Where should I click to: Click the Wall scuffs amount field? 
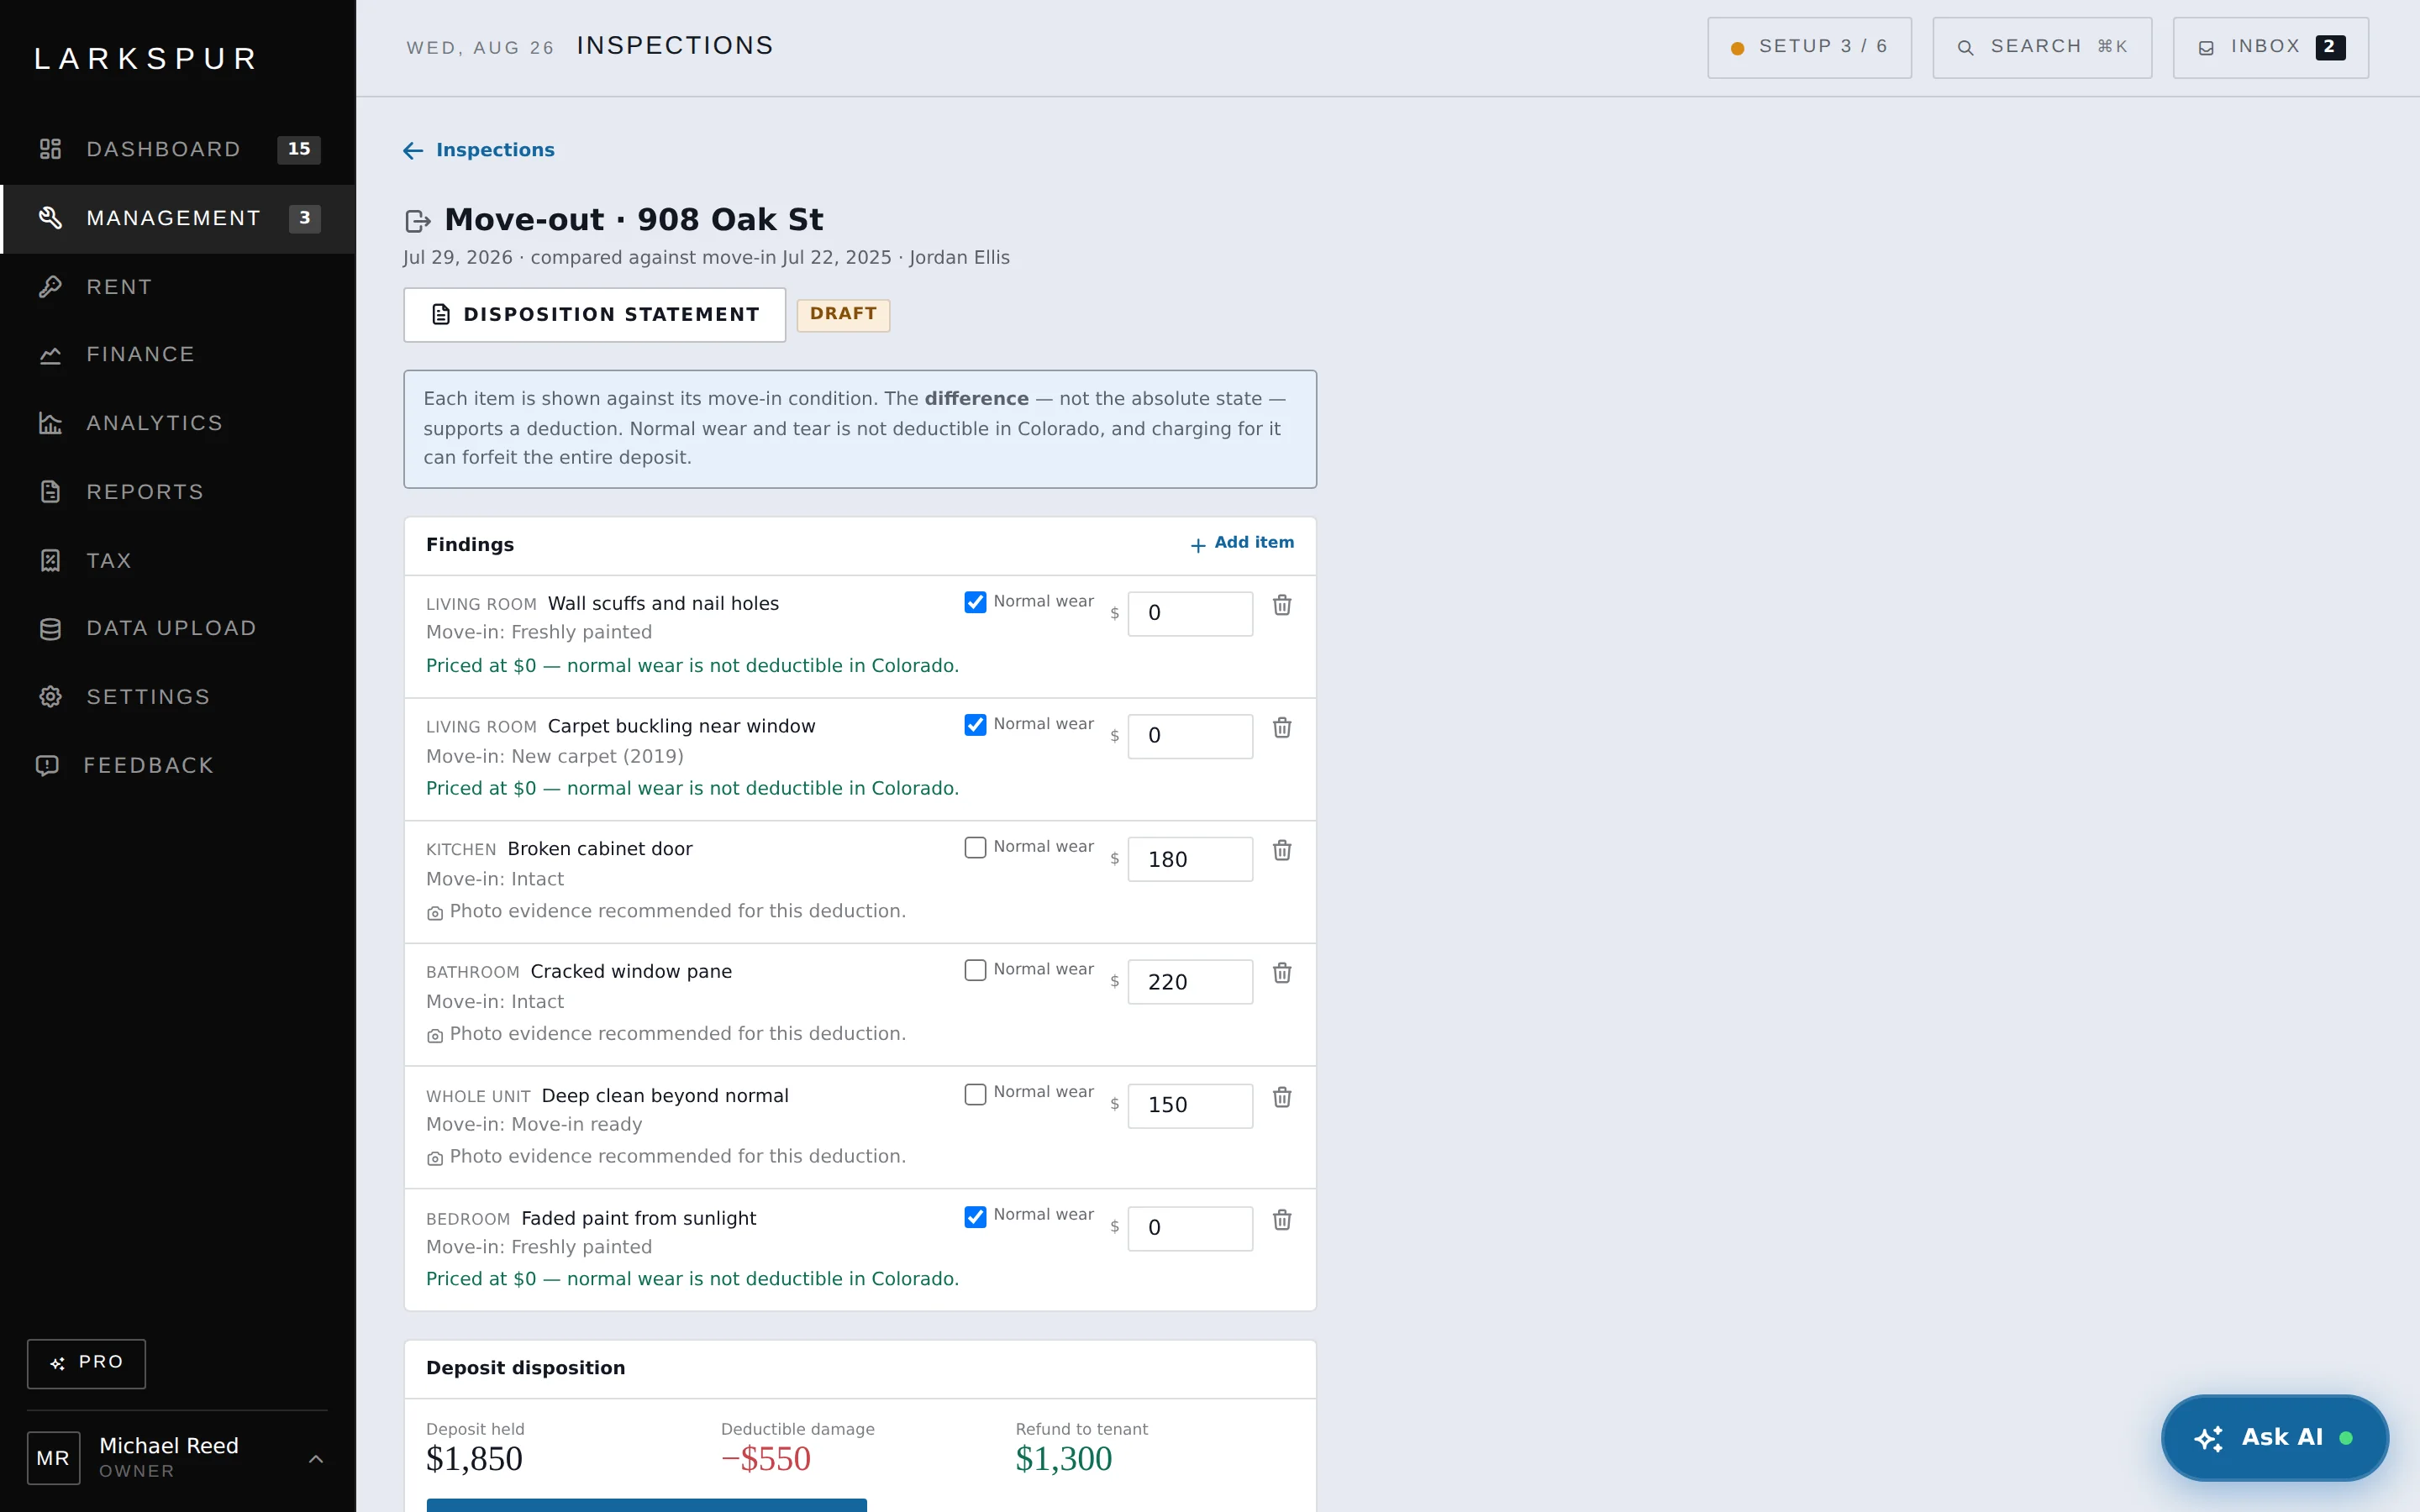(1190, 614)
